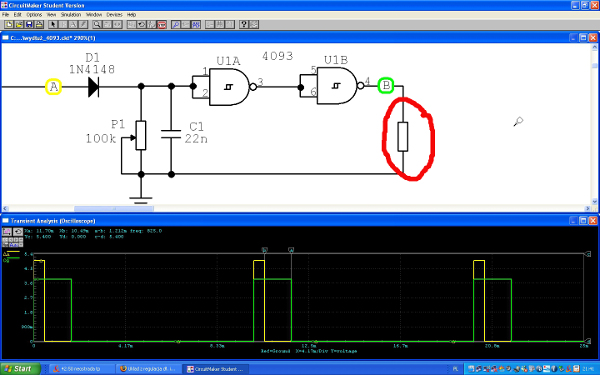Click the Save floppy disk icon
600x375 pixels.
point(29,24)
